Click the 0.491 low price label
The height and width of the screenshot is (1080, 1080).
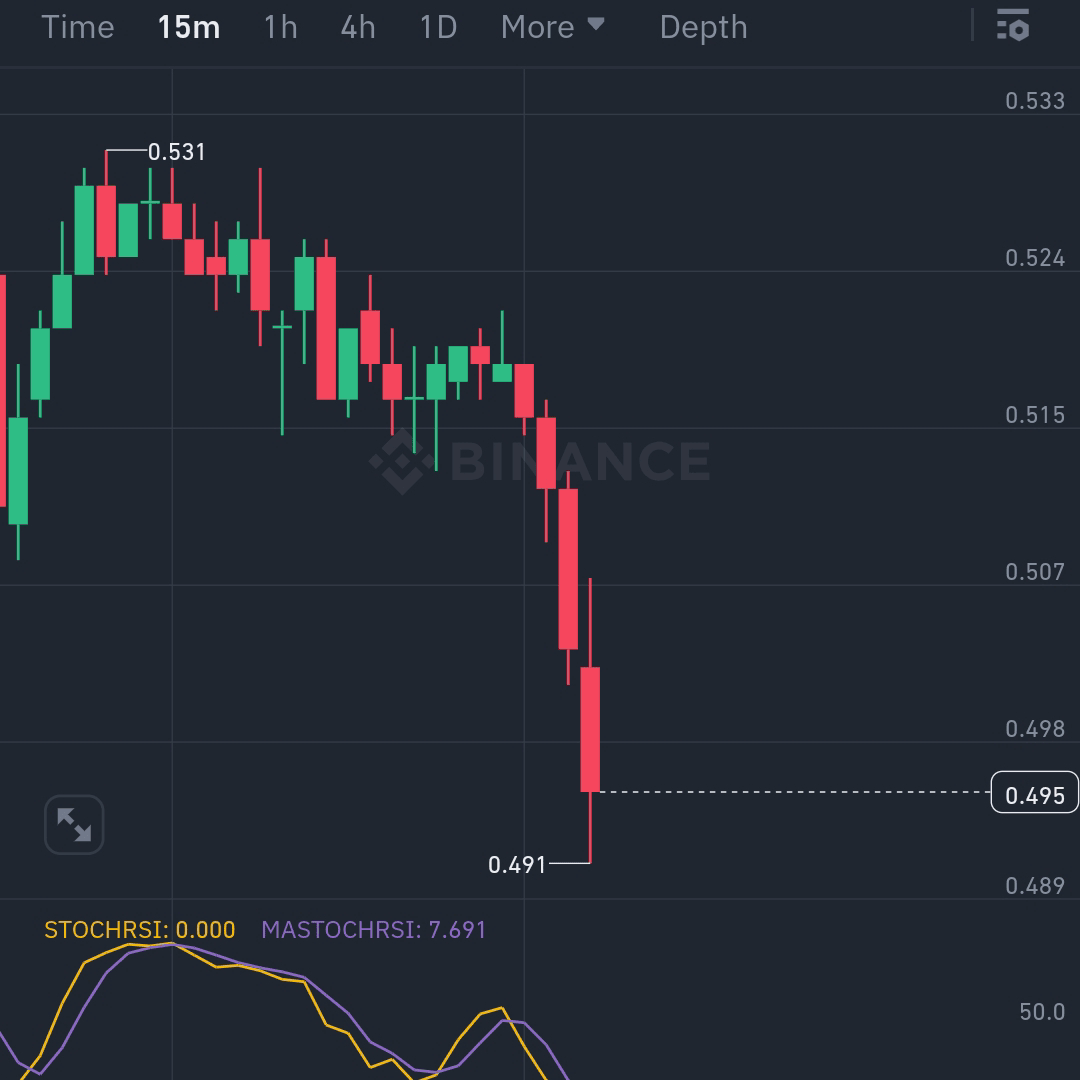coord(516,864)
